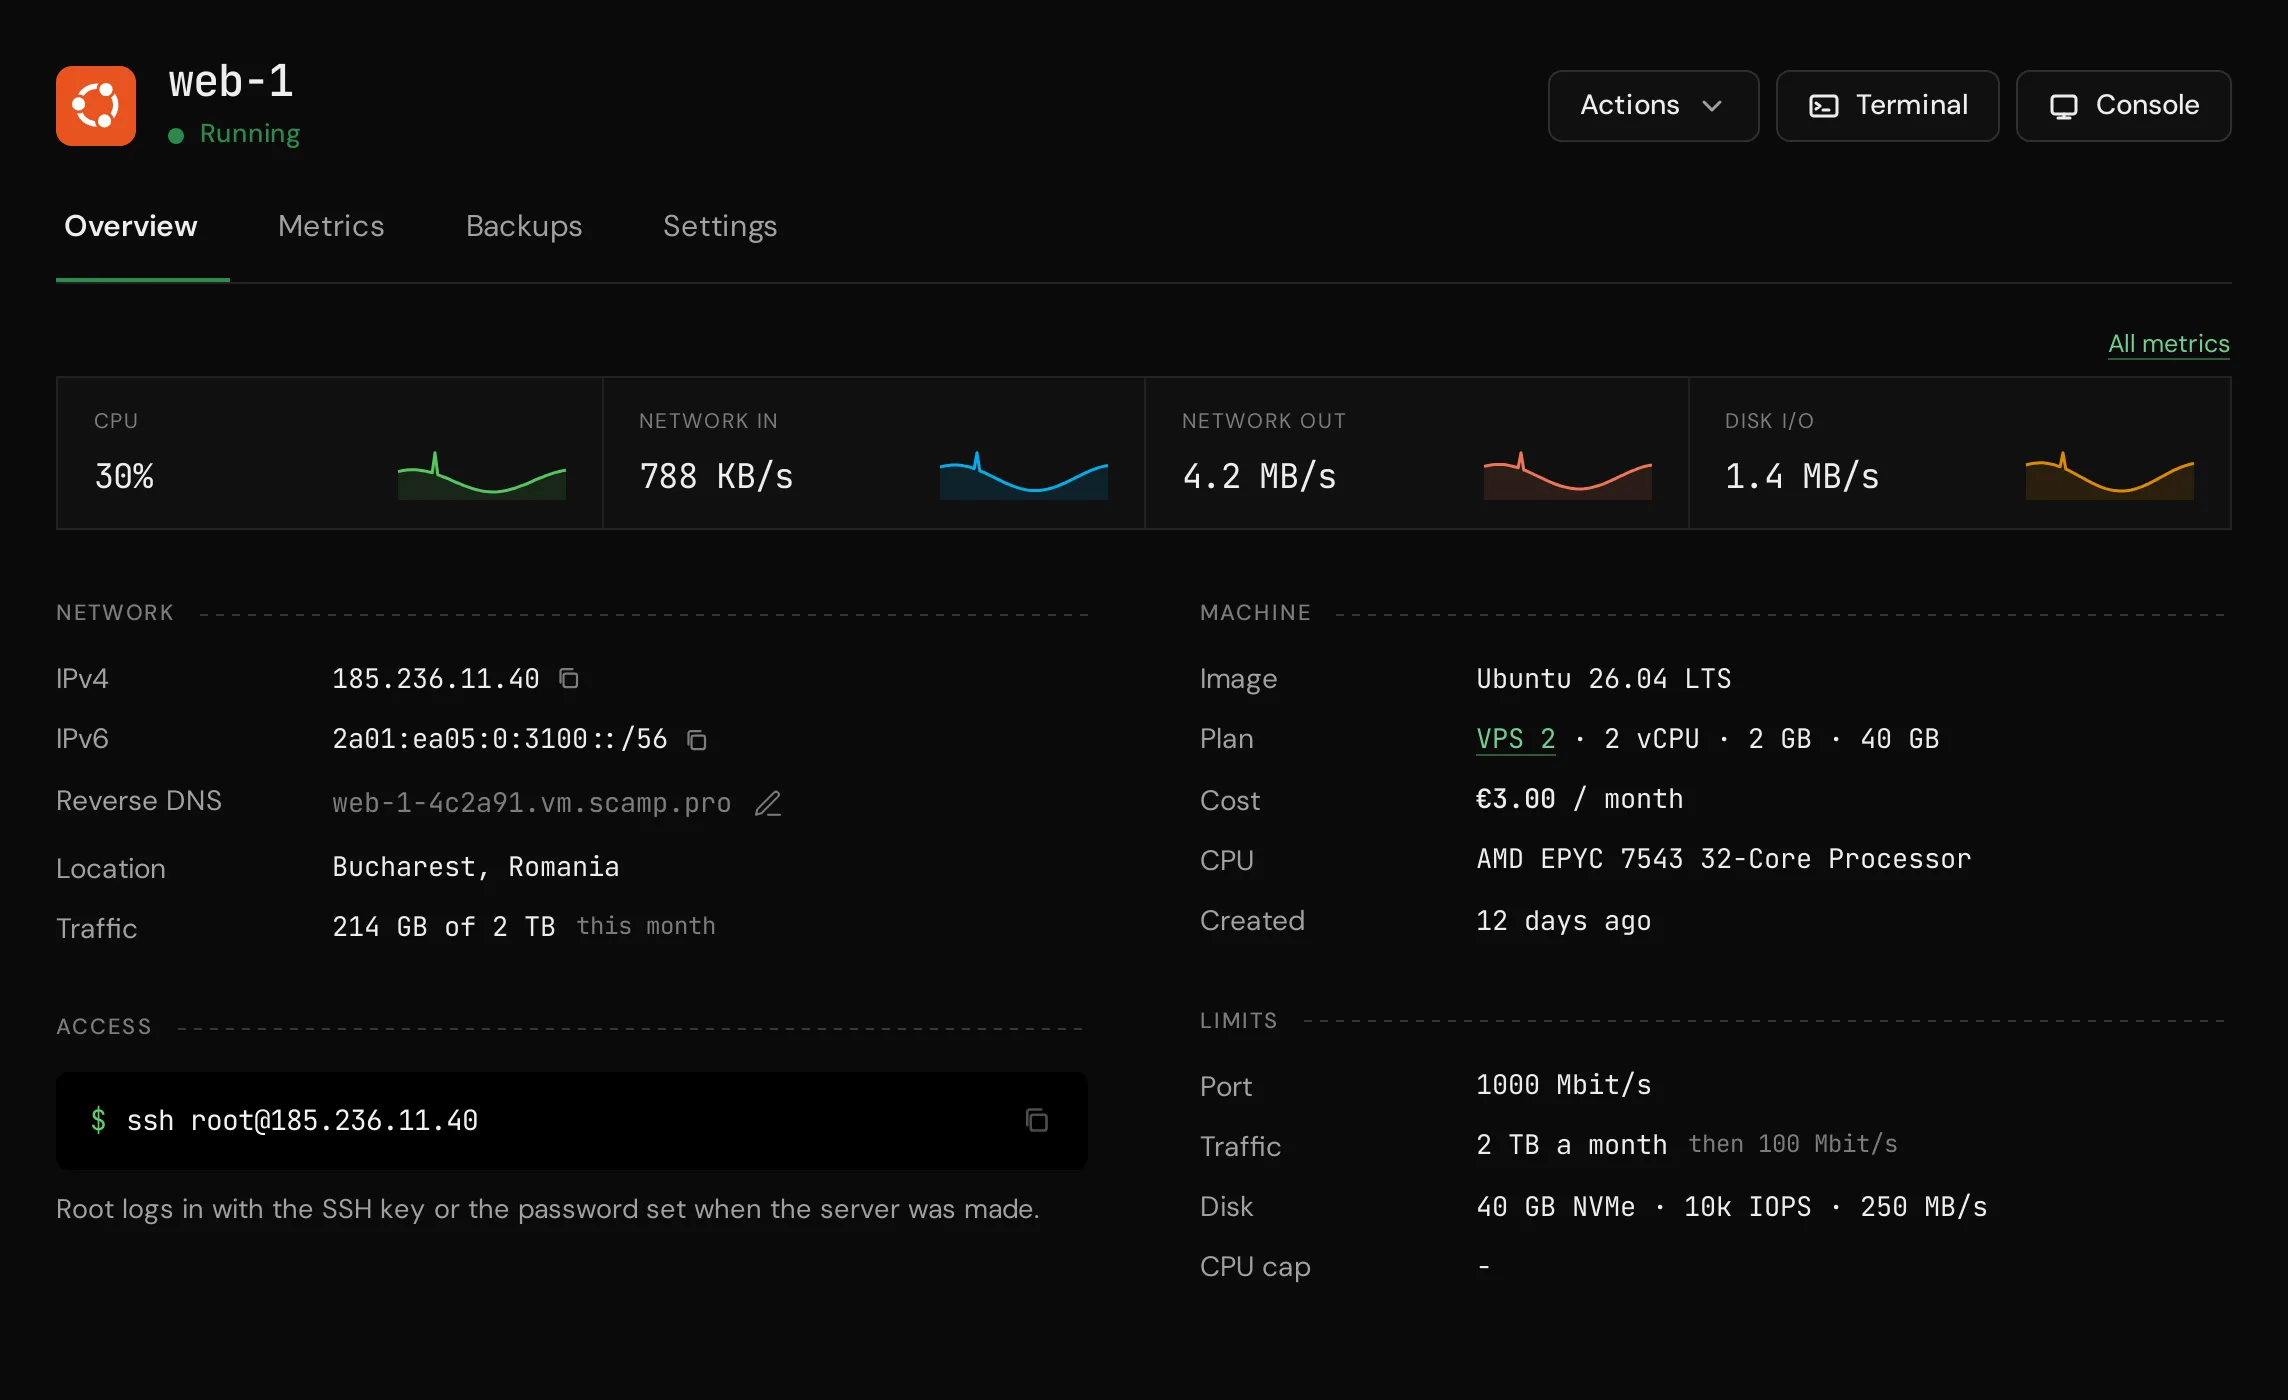Click the CPU sparkline chart
This screenshot has height=1400, width=2288.
pos(482,475)
